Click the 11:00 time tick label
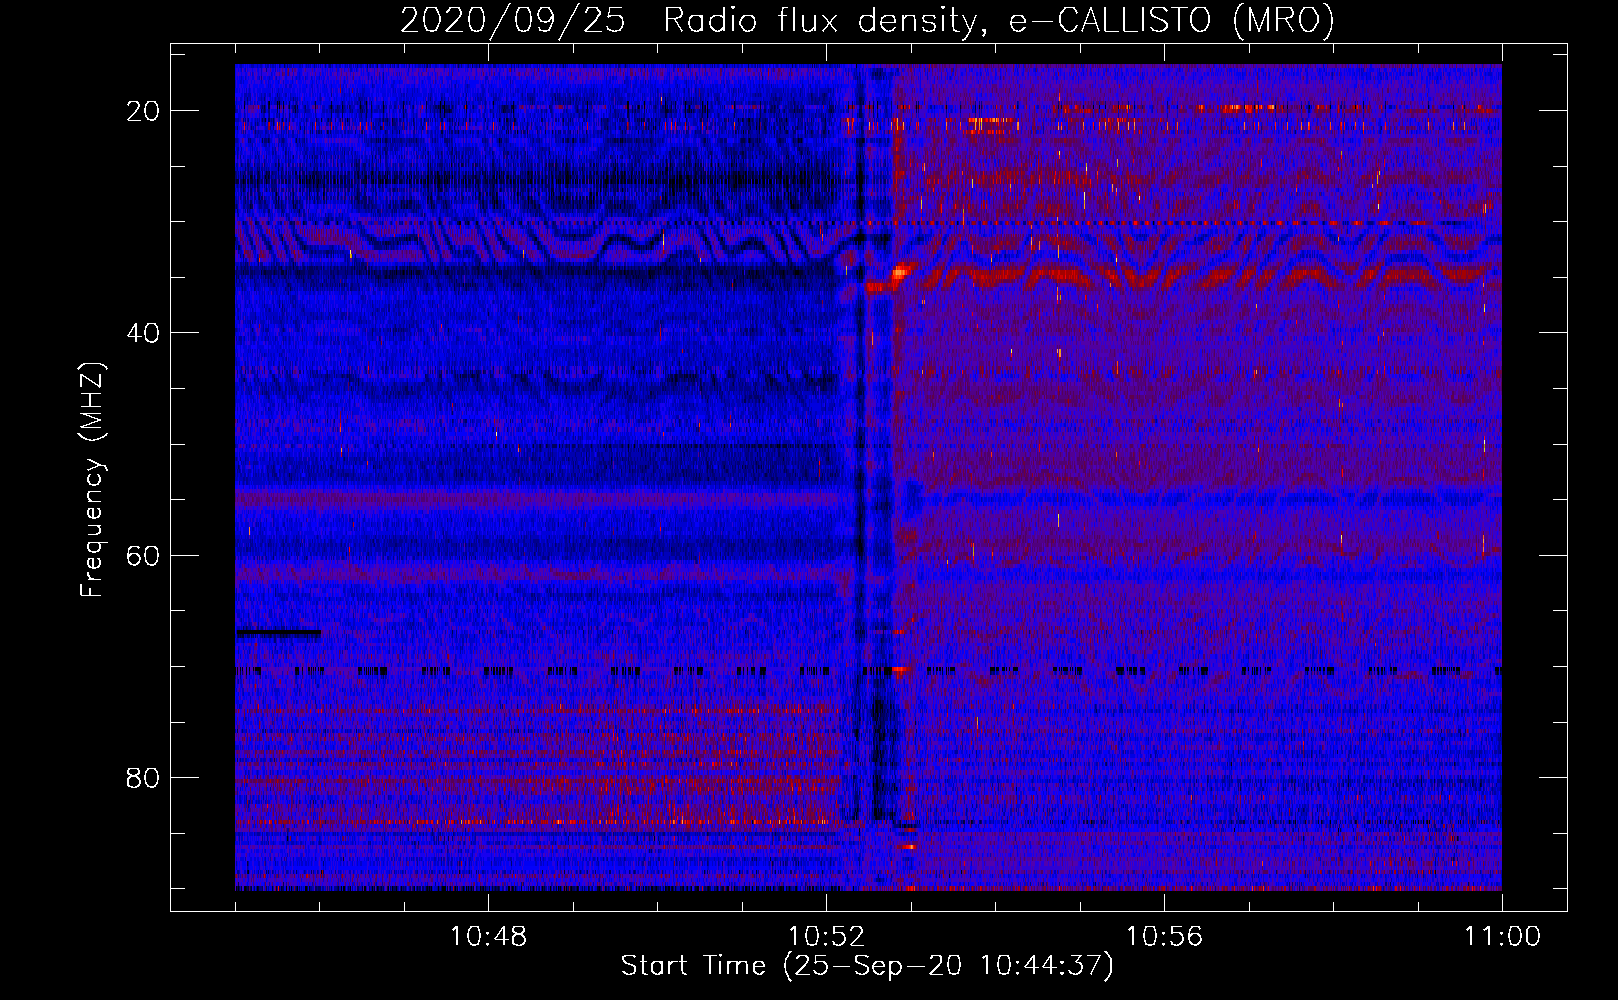This screenshot has width=1618, height=1000. (x=1503, y=937)
